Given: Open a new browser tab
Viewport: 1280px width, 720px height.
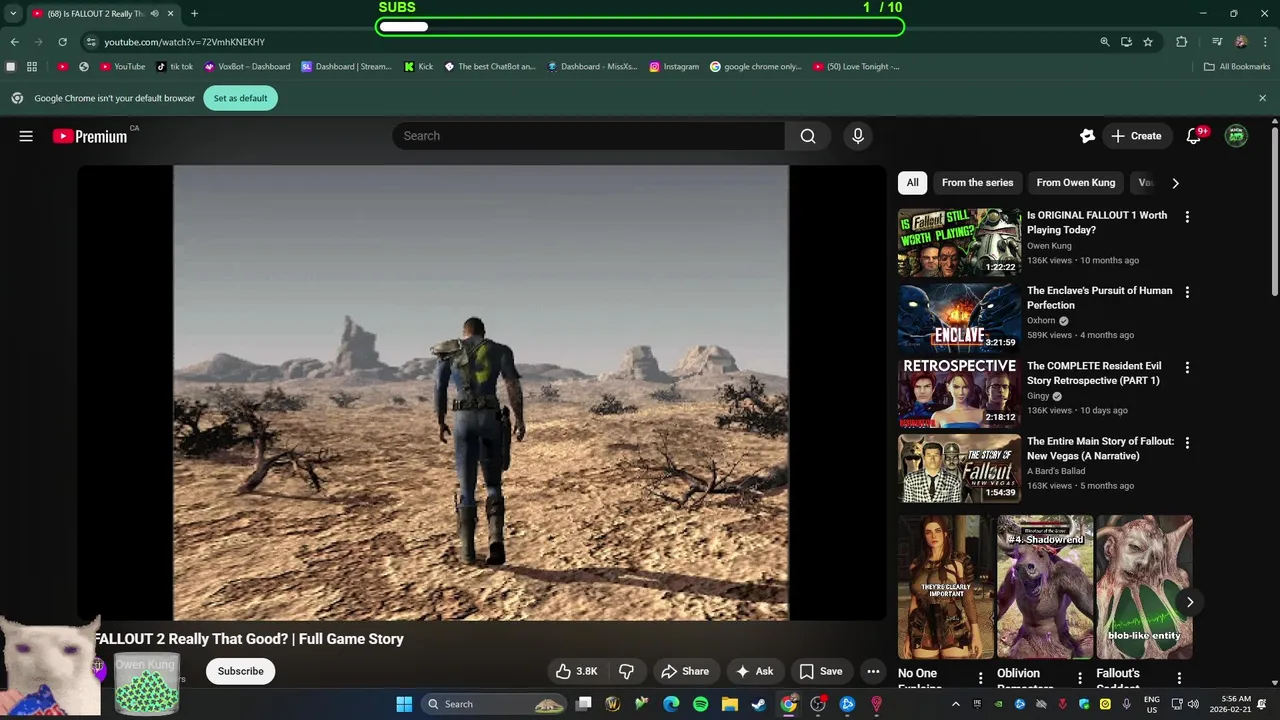Looking at the screenshot, I should 194,14.
